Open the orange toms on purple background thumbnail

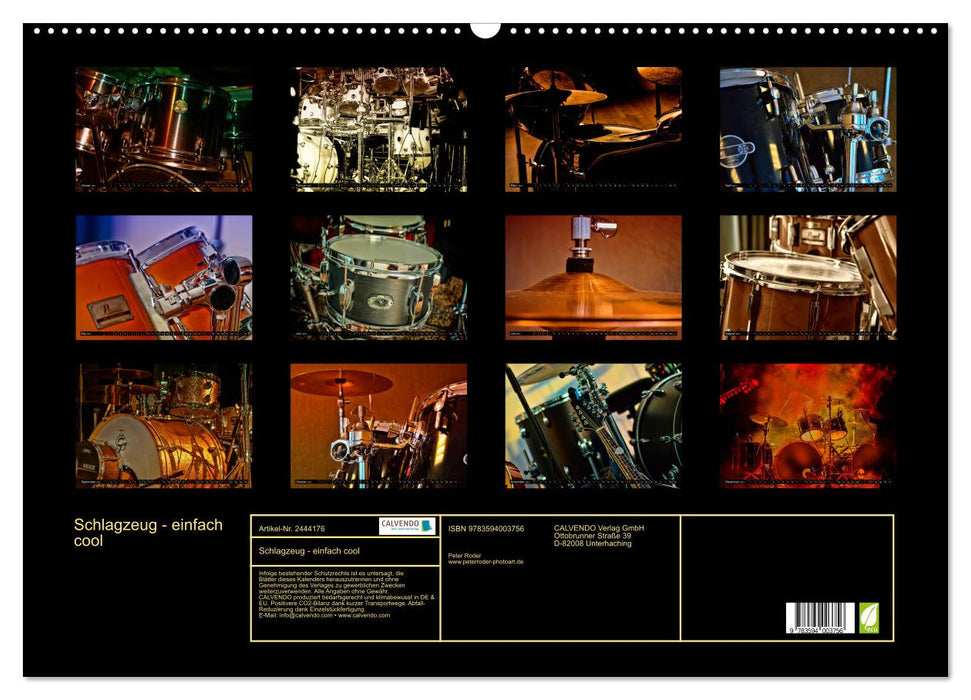point(164,278)
